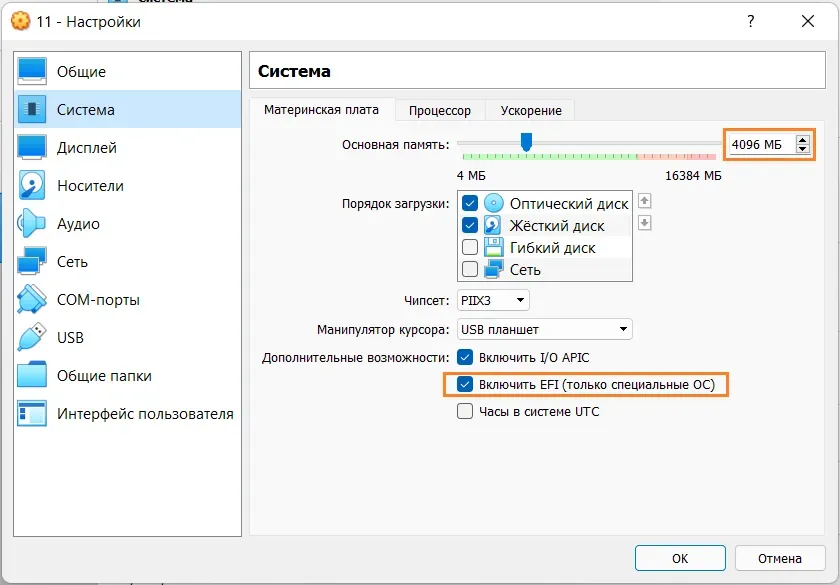
Task: Switch to Ускорение tab
Action: [x=531, y=111]
